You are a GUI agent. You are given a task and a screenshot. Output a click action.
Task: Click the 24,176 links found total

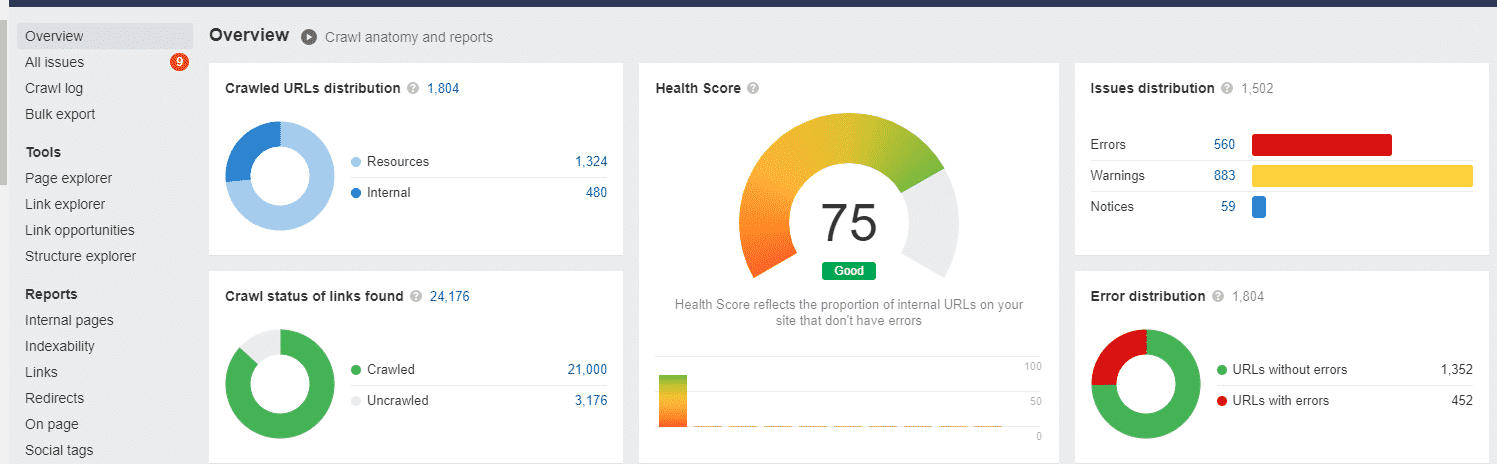[x=450, y=296]
